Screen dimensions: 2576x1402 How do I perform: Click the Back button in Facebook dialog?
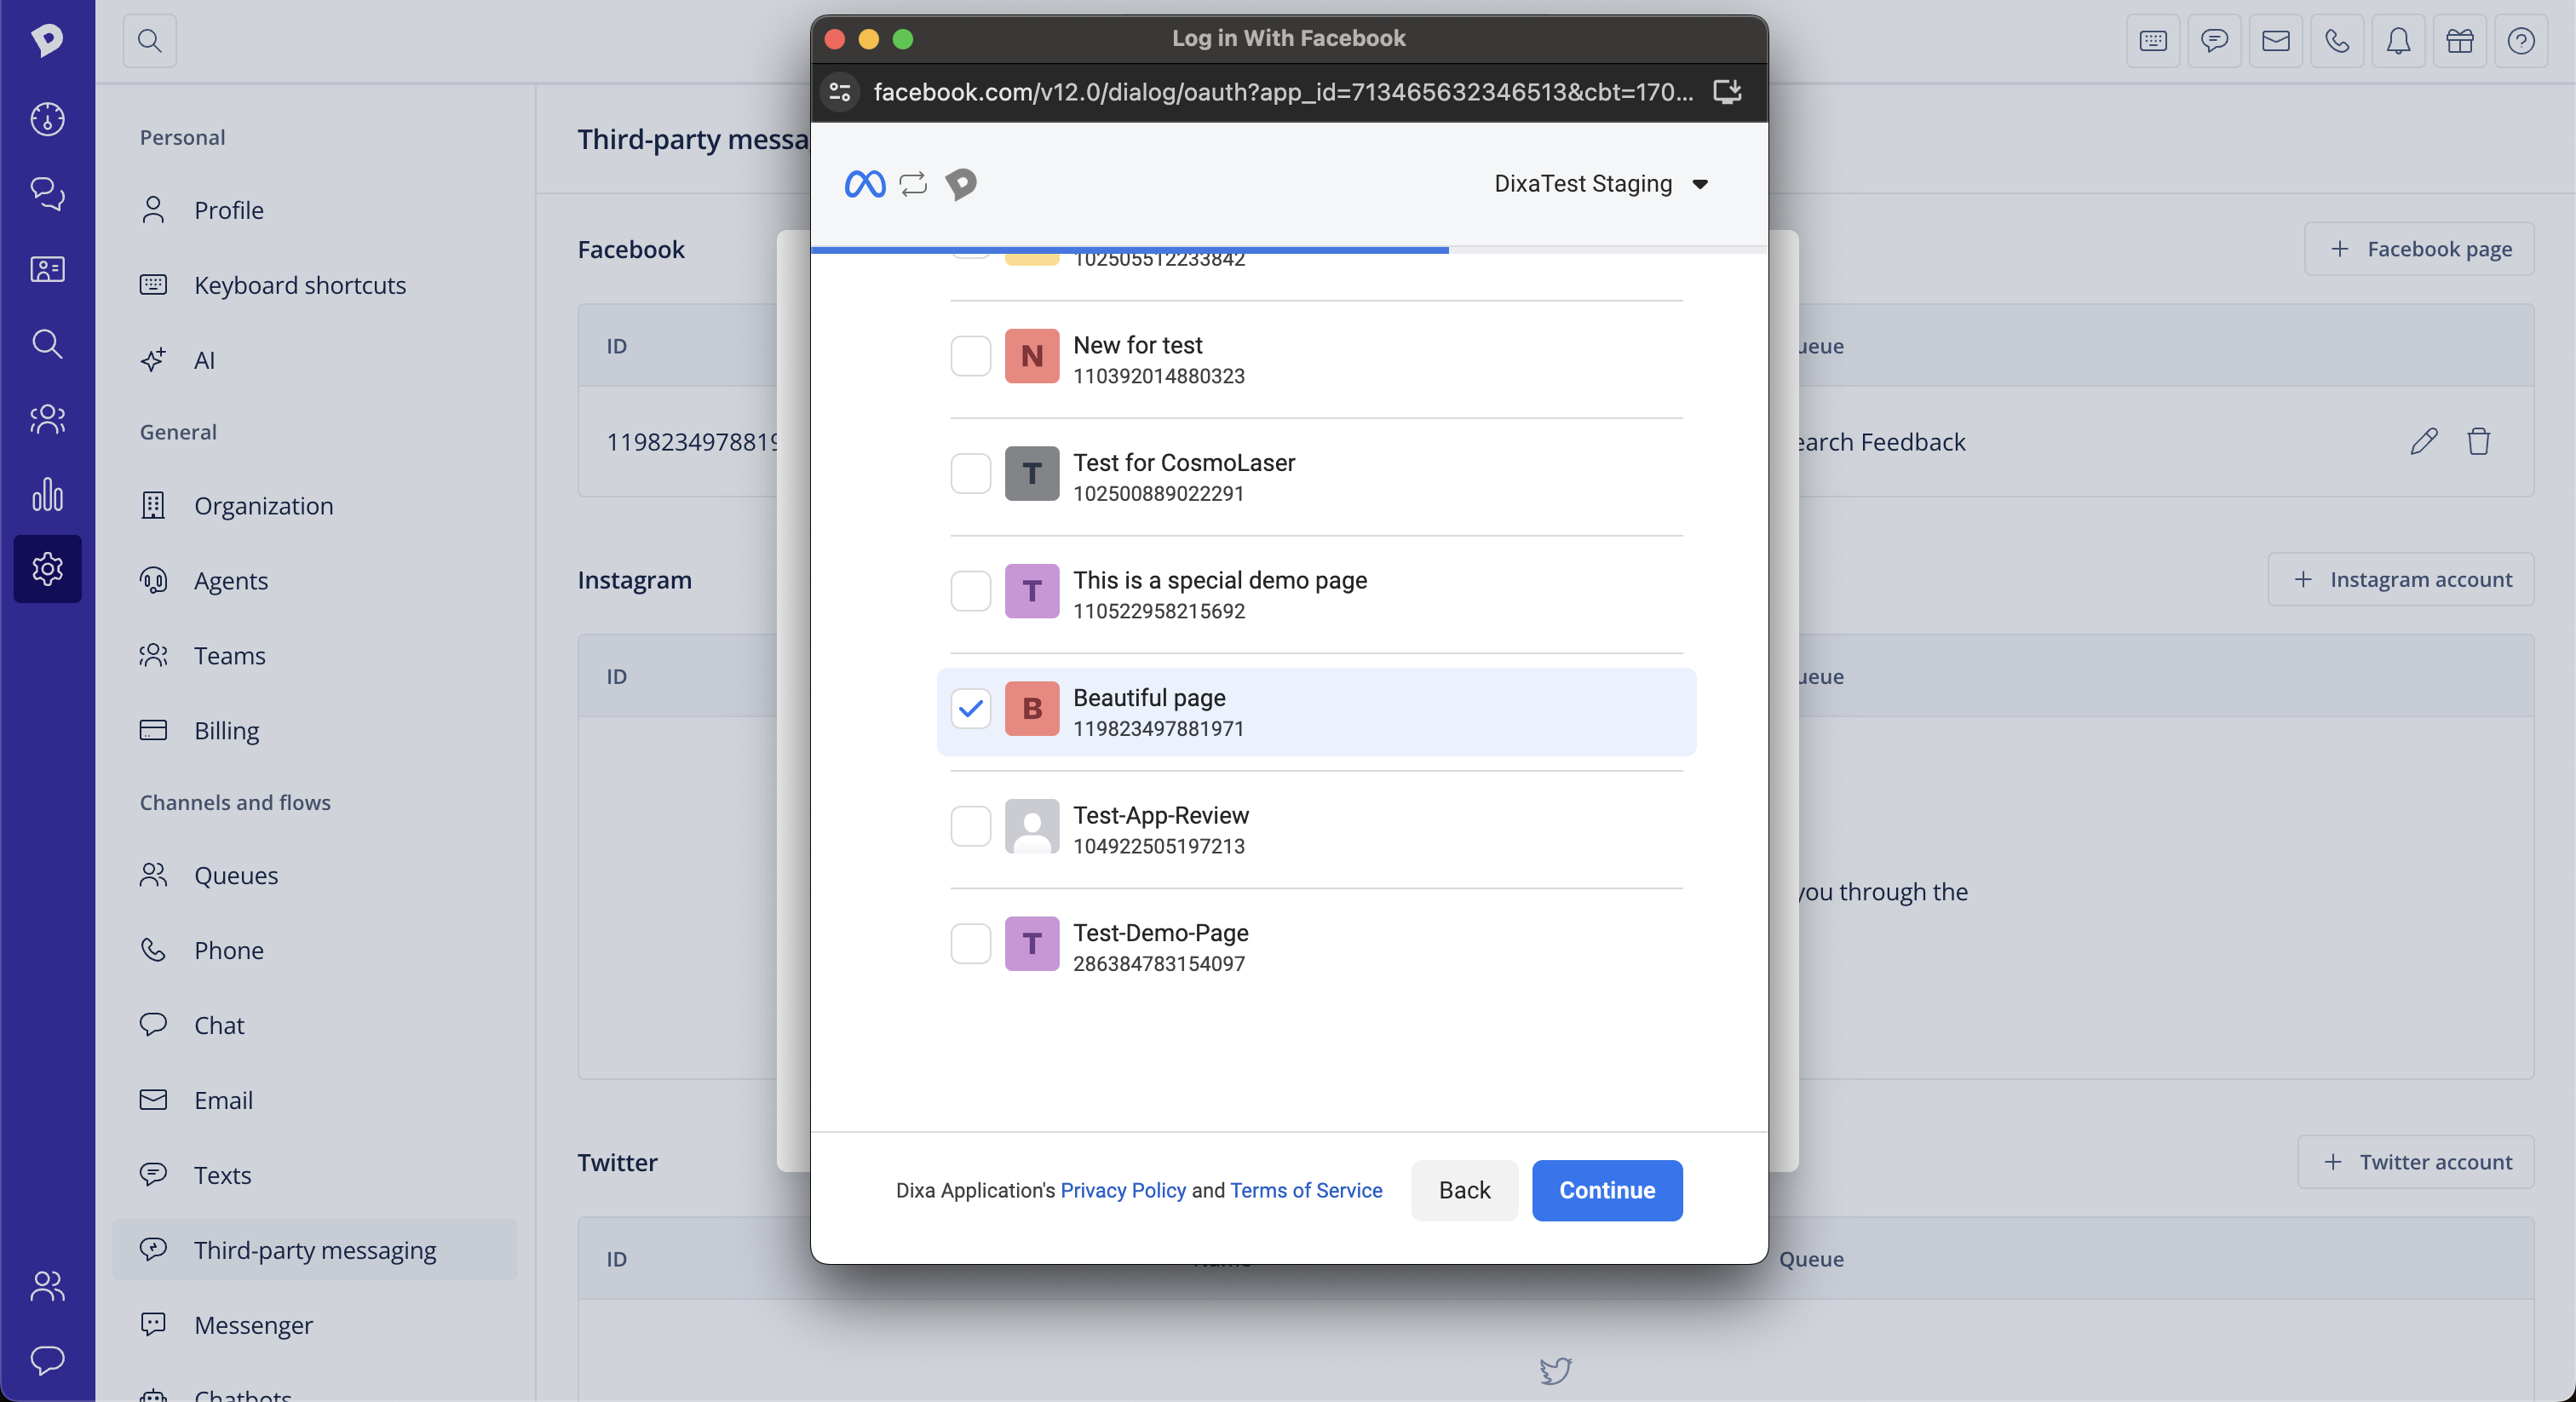(1464, 1190)
